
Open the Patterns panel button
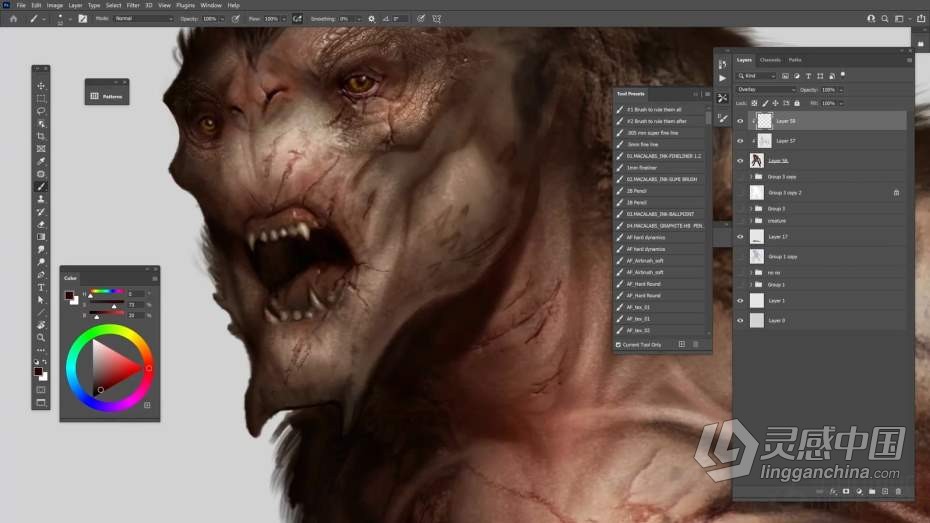(x=107, y=96)
